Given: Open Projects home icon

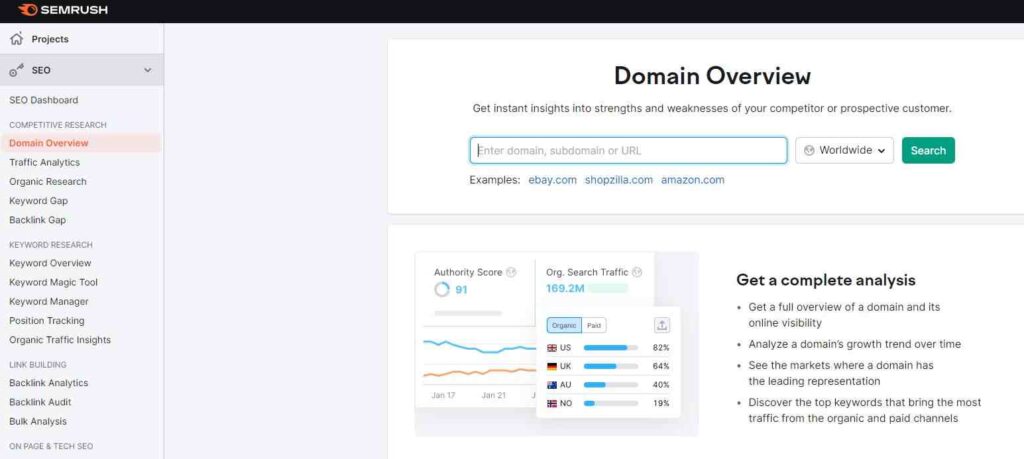Looking at the screenshot, I should [x=17, y=39].
